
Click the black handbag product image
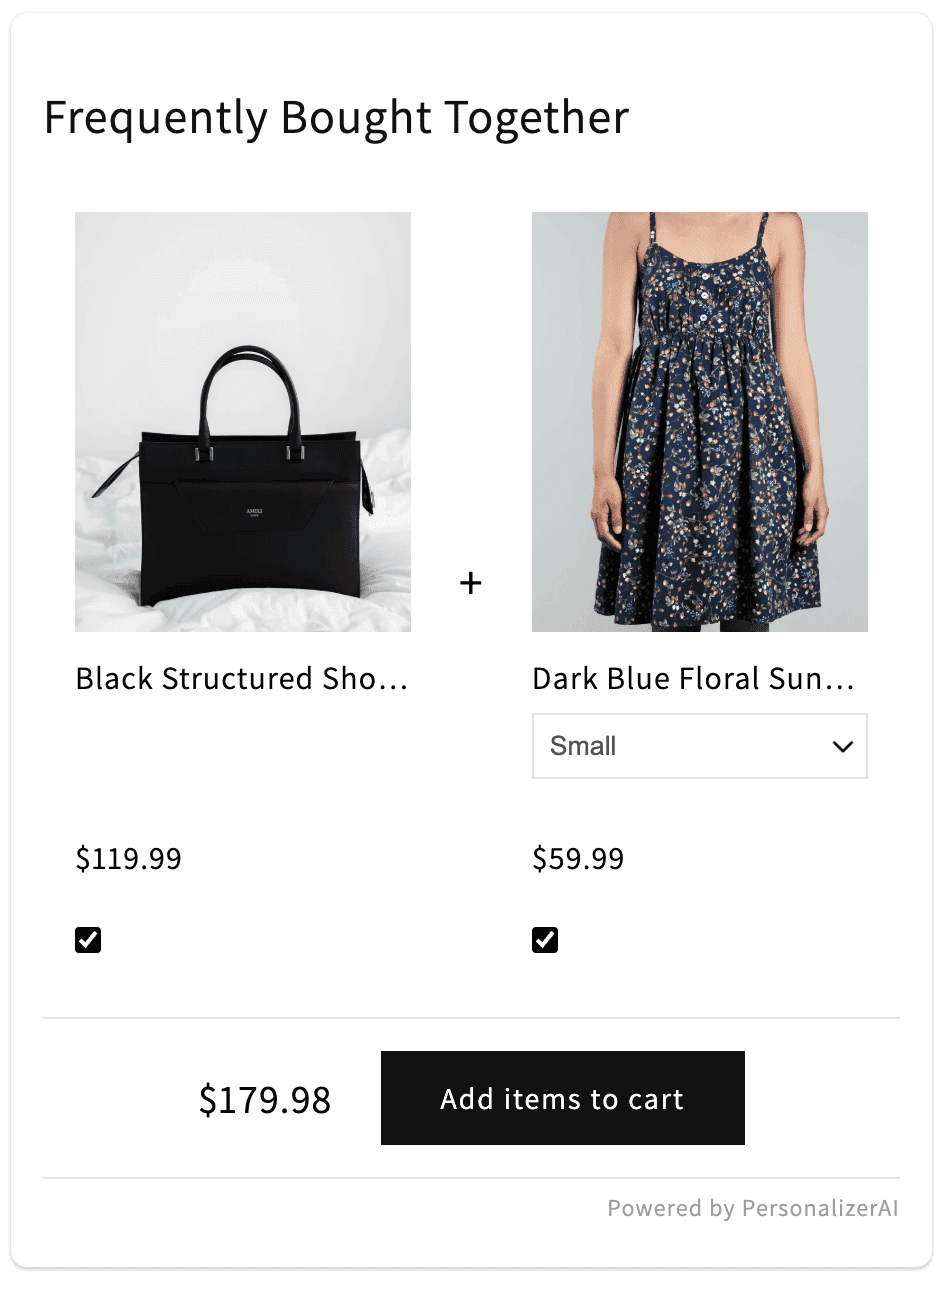[242, 421]
